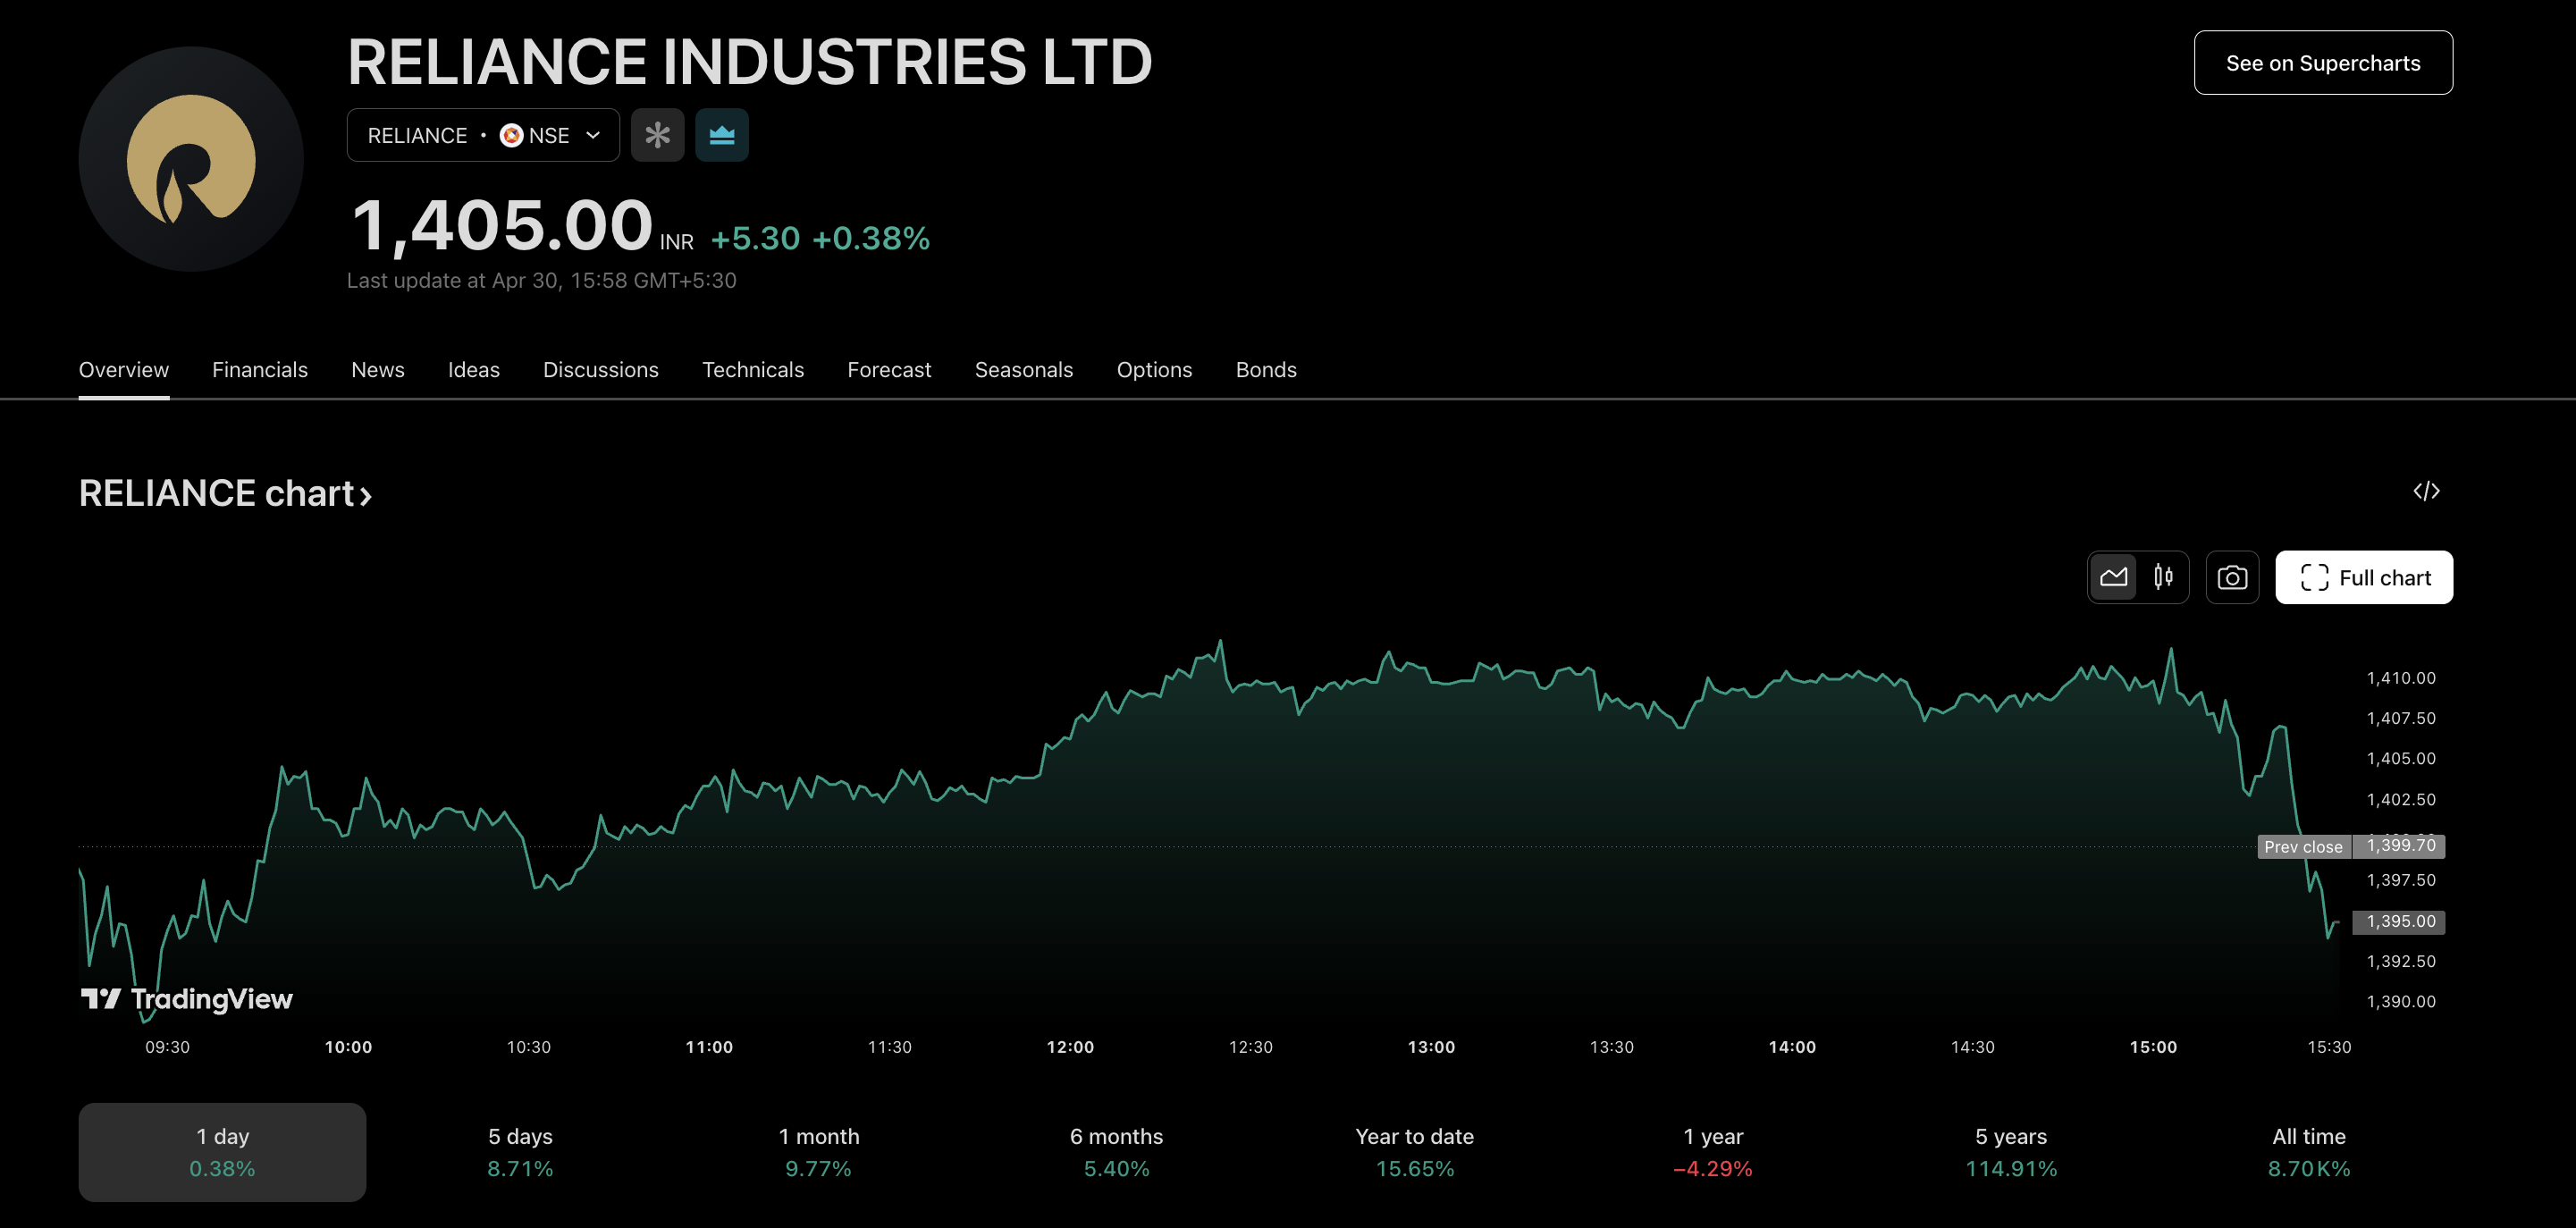This screenshot has height=1228, width=2576.
Task: Open the embed code icon
Action: point(2426,491)
